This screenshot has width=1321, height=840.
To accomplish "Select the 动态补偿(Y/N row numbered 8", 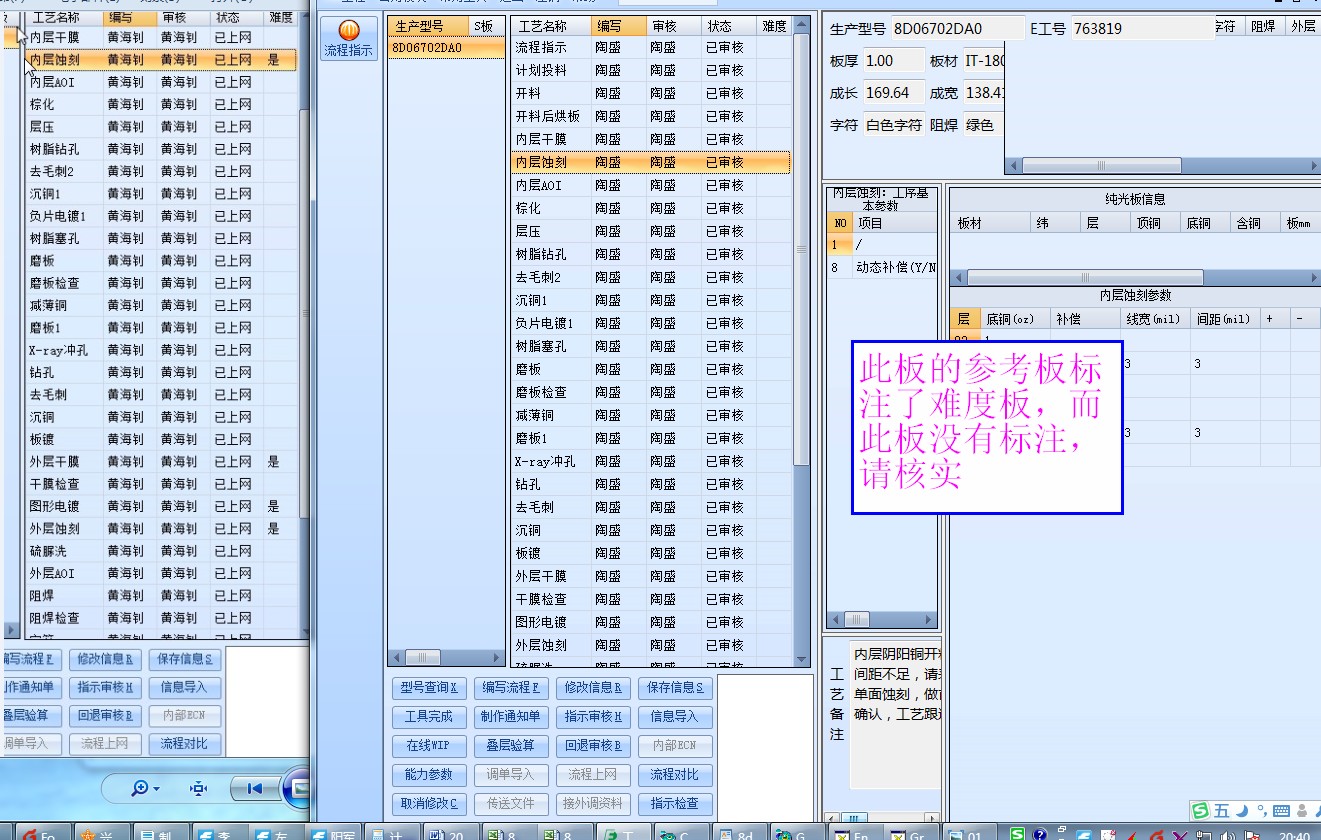I will coord(882,268).
